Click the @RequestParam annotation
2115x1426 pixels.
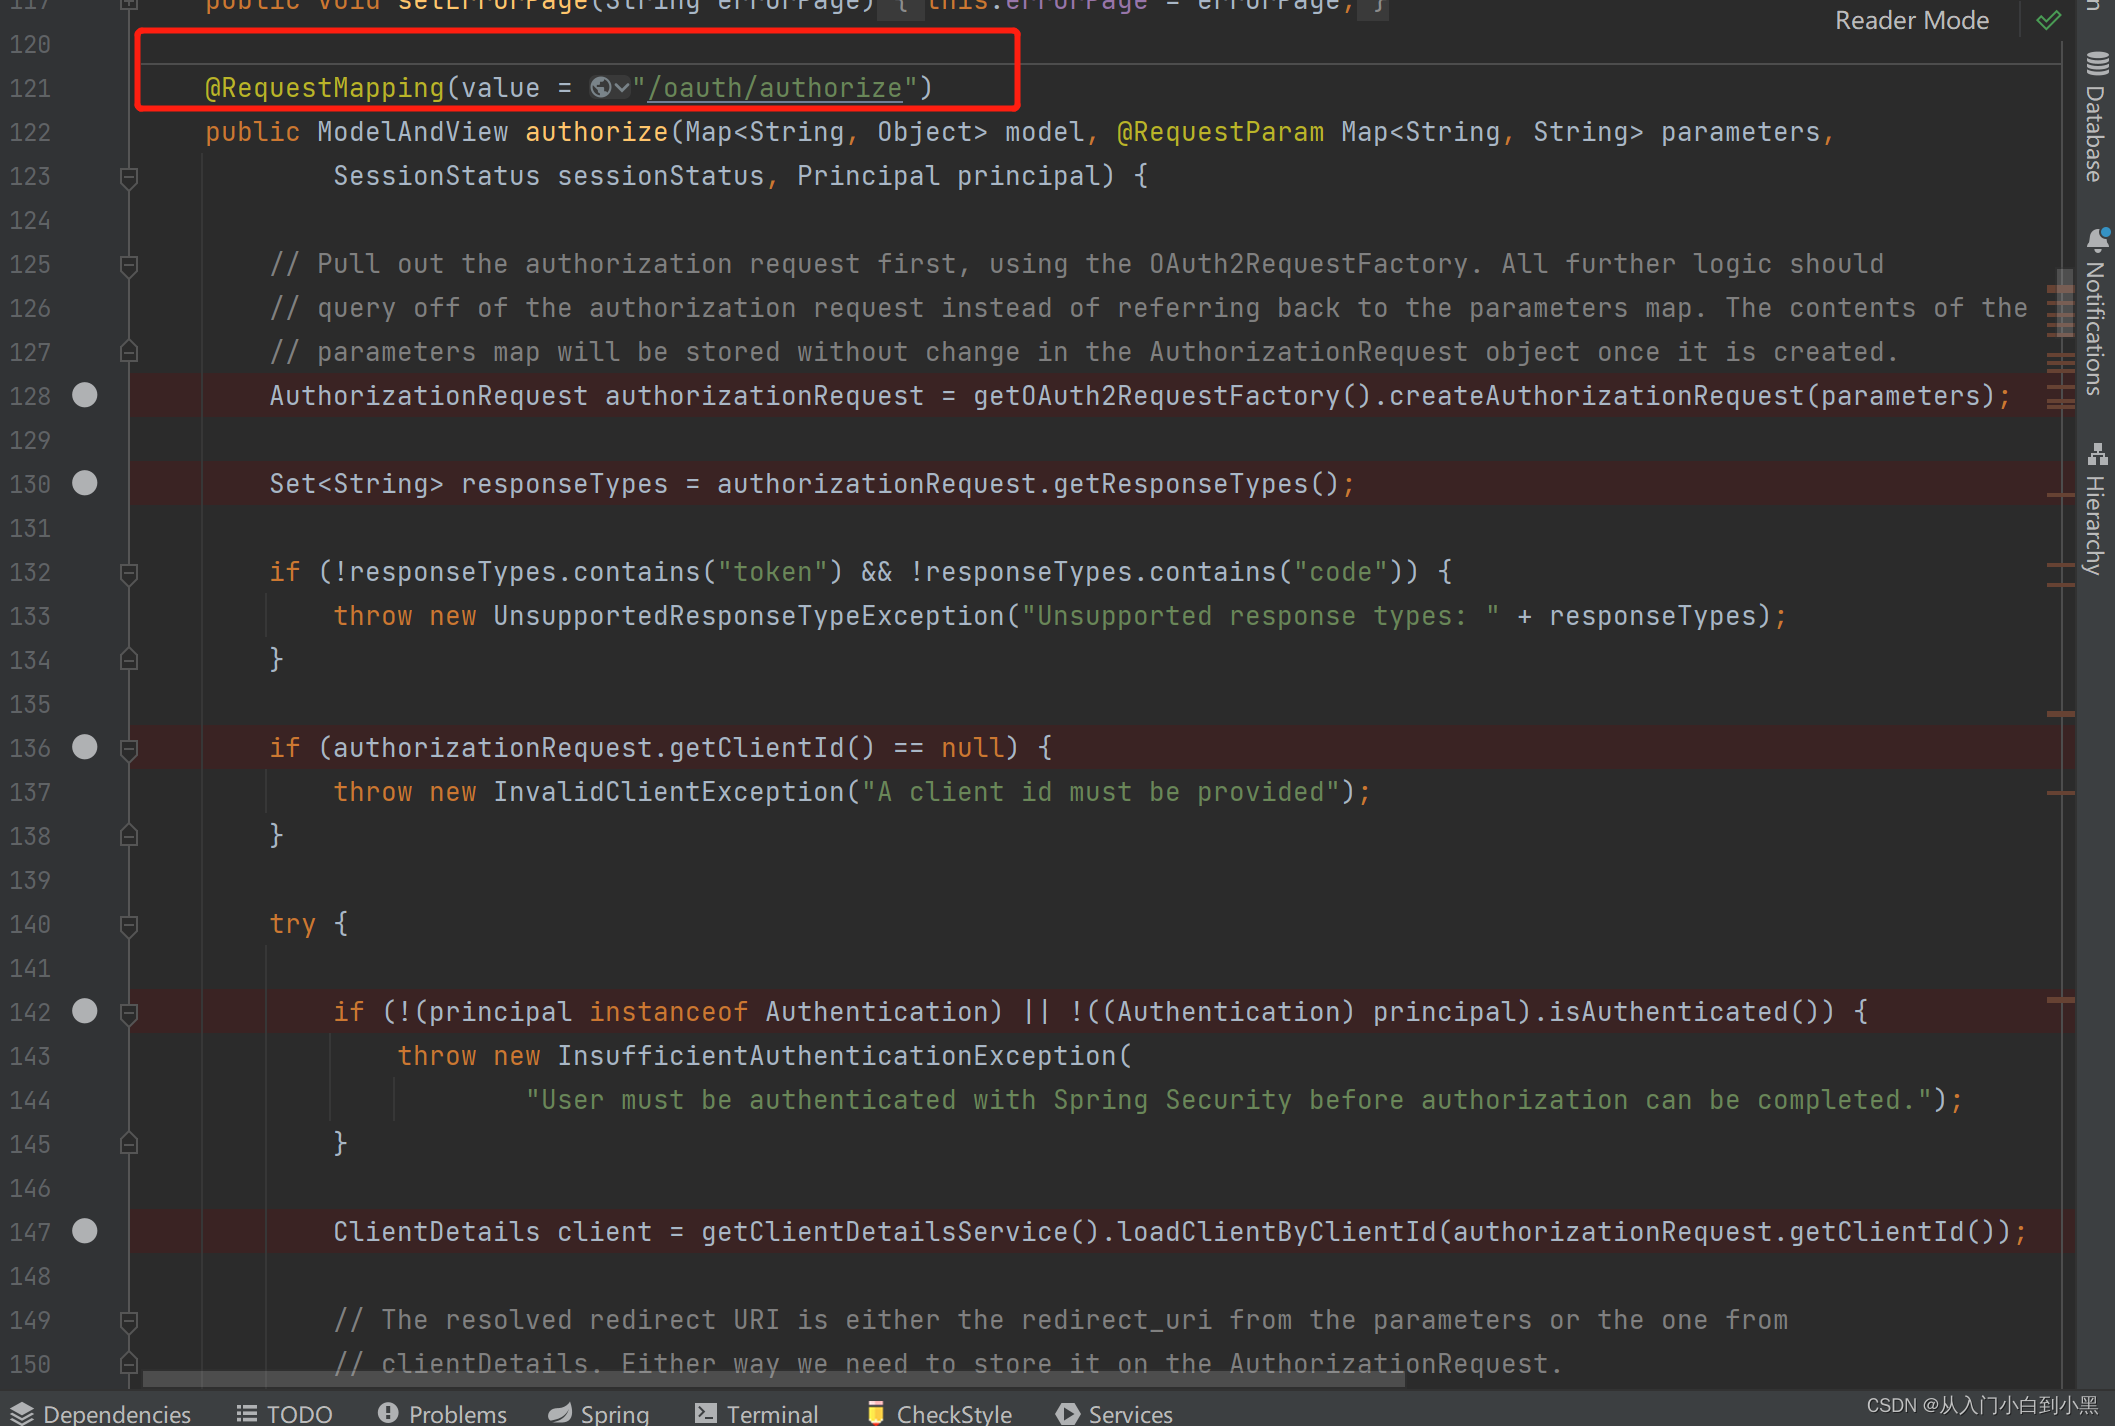click(x=1220, y=132)
